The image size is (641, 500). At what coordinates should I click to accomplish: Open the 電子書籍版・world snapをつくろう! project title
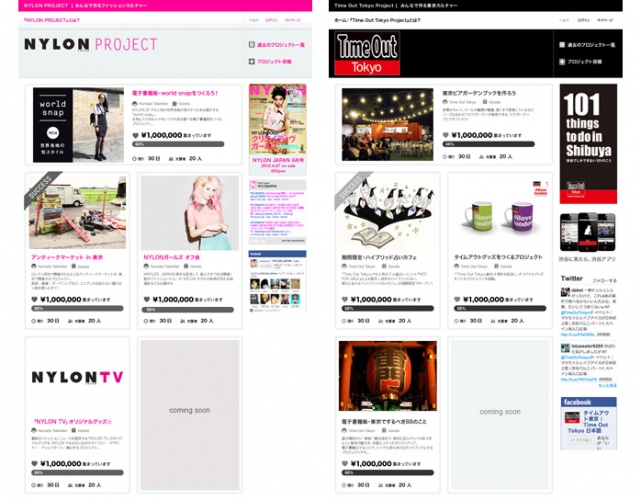(175, 93)
